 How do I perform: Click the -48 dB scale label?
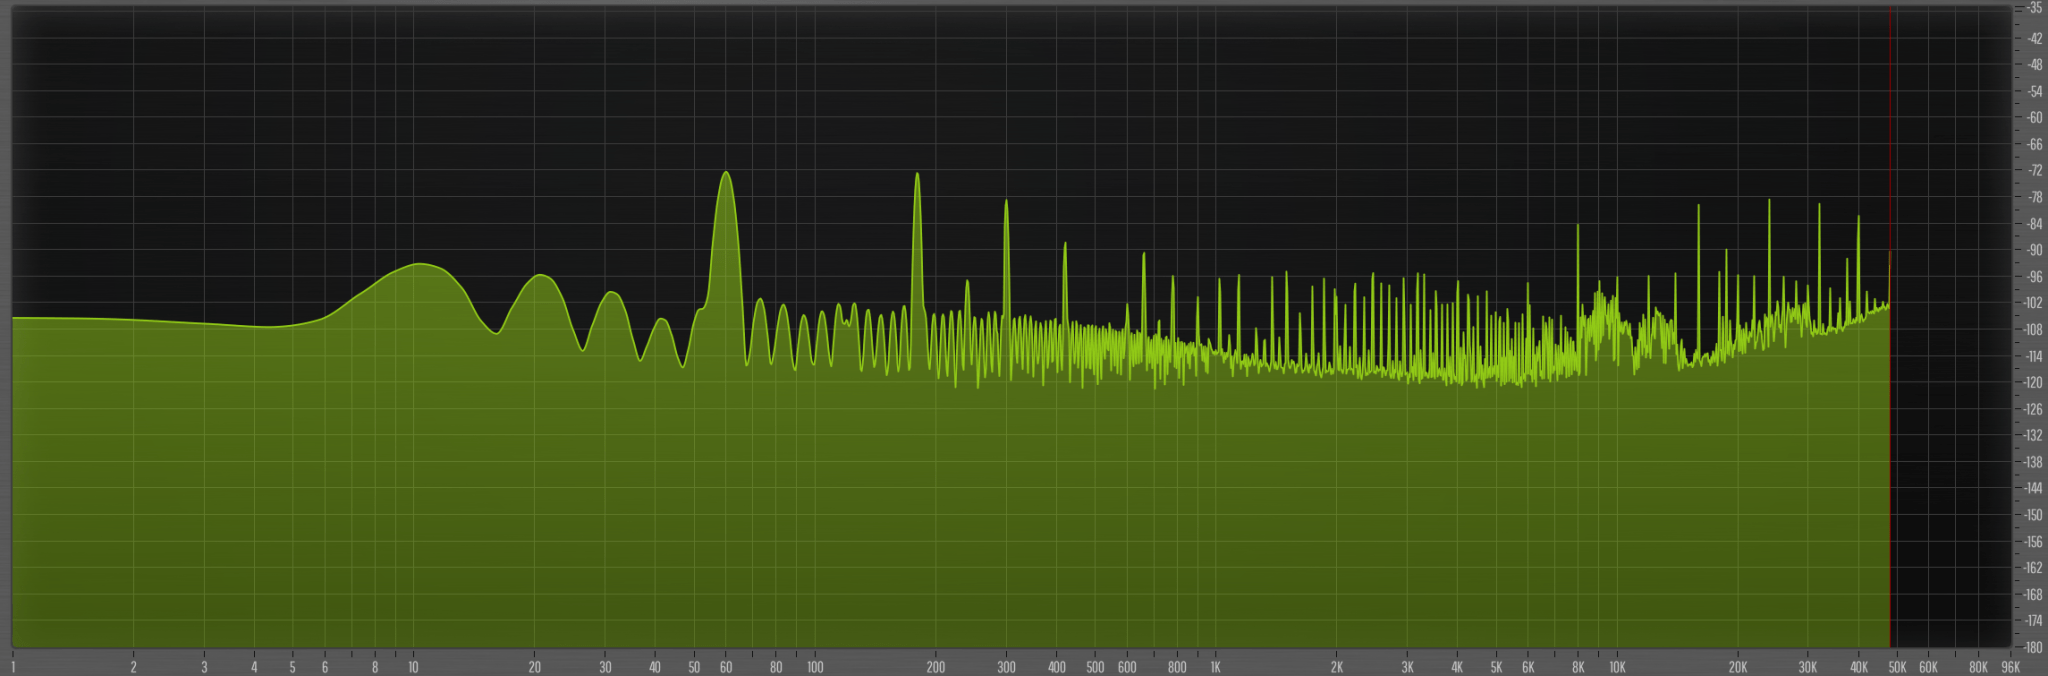[2034, 64]
